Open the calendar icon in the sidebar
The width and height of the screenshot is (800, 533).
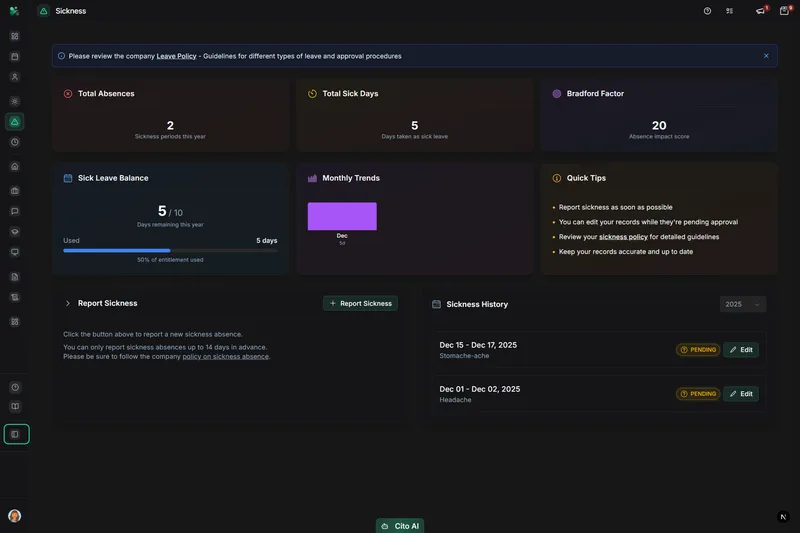[x=15, y=57]
